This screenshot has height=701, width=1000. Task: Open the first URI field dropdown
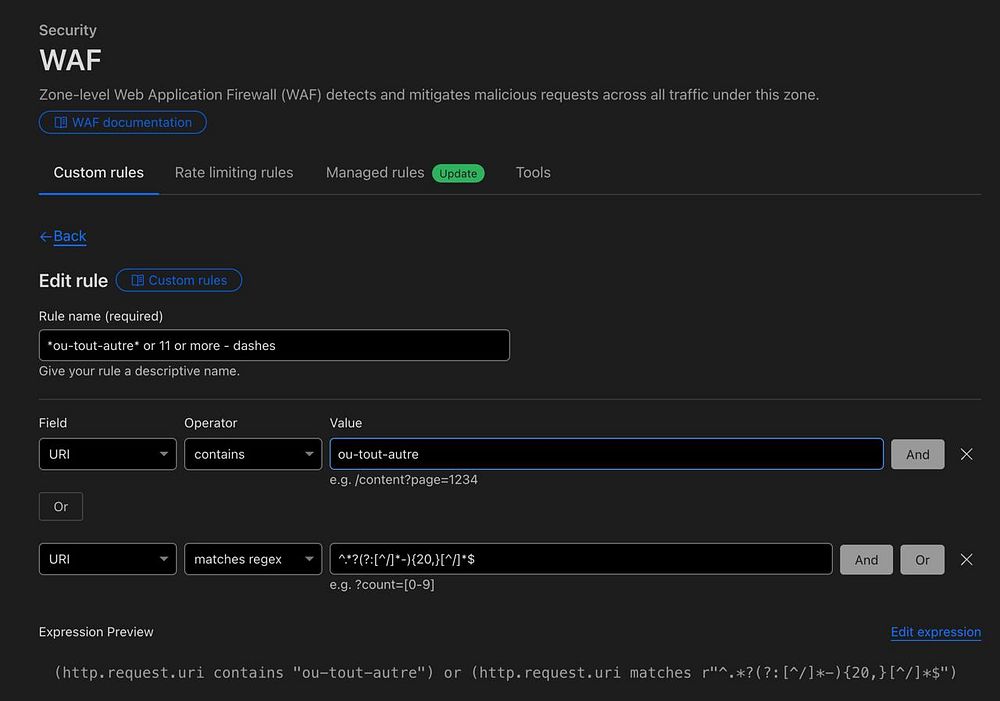click(108, 454)
